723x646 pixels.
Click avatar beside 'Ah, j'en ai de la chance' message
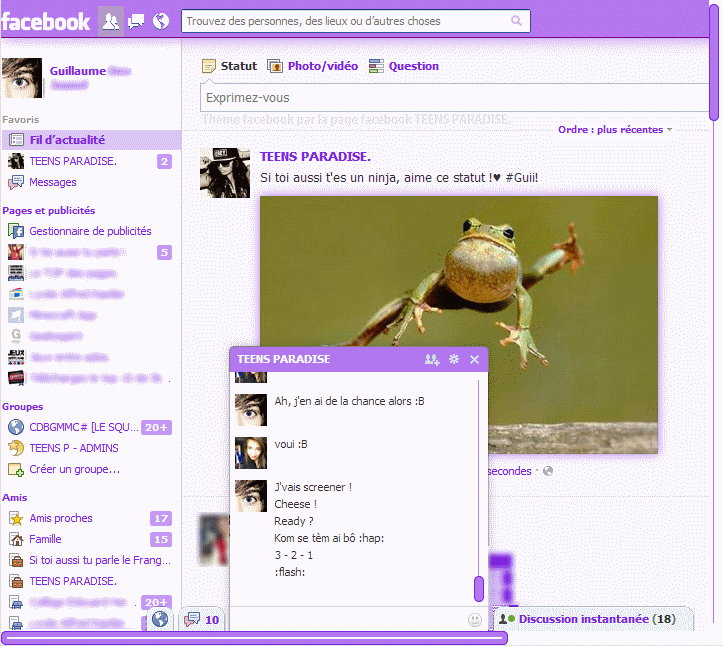[x=251, y=409]
